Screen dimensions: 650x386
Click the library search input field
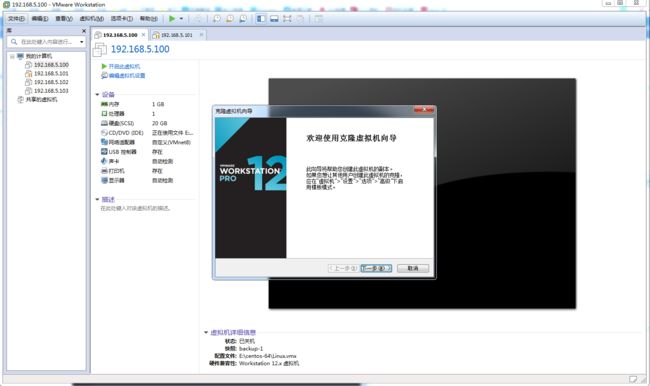tap(46, 42)
